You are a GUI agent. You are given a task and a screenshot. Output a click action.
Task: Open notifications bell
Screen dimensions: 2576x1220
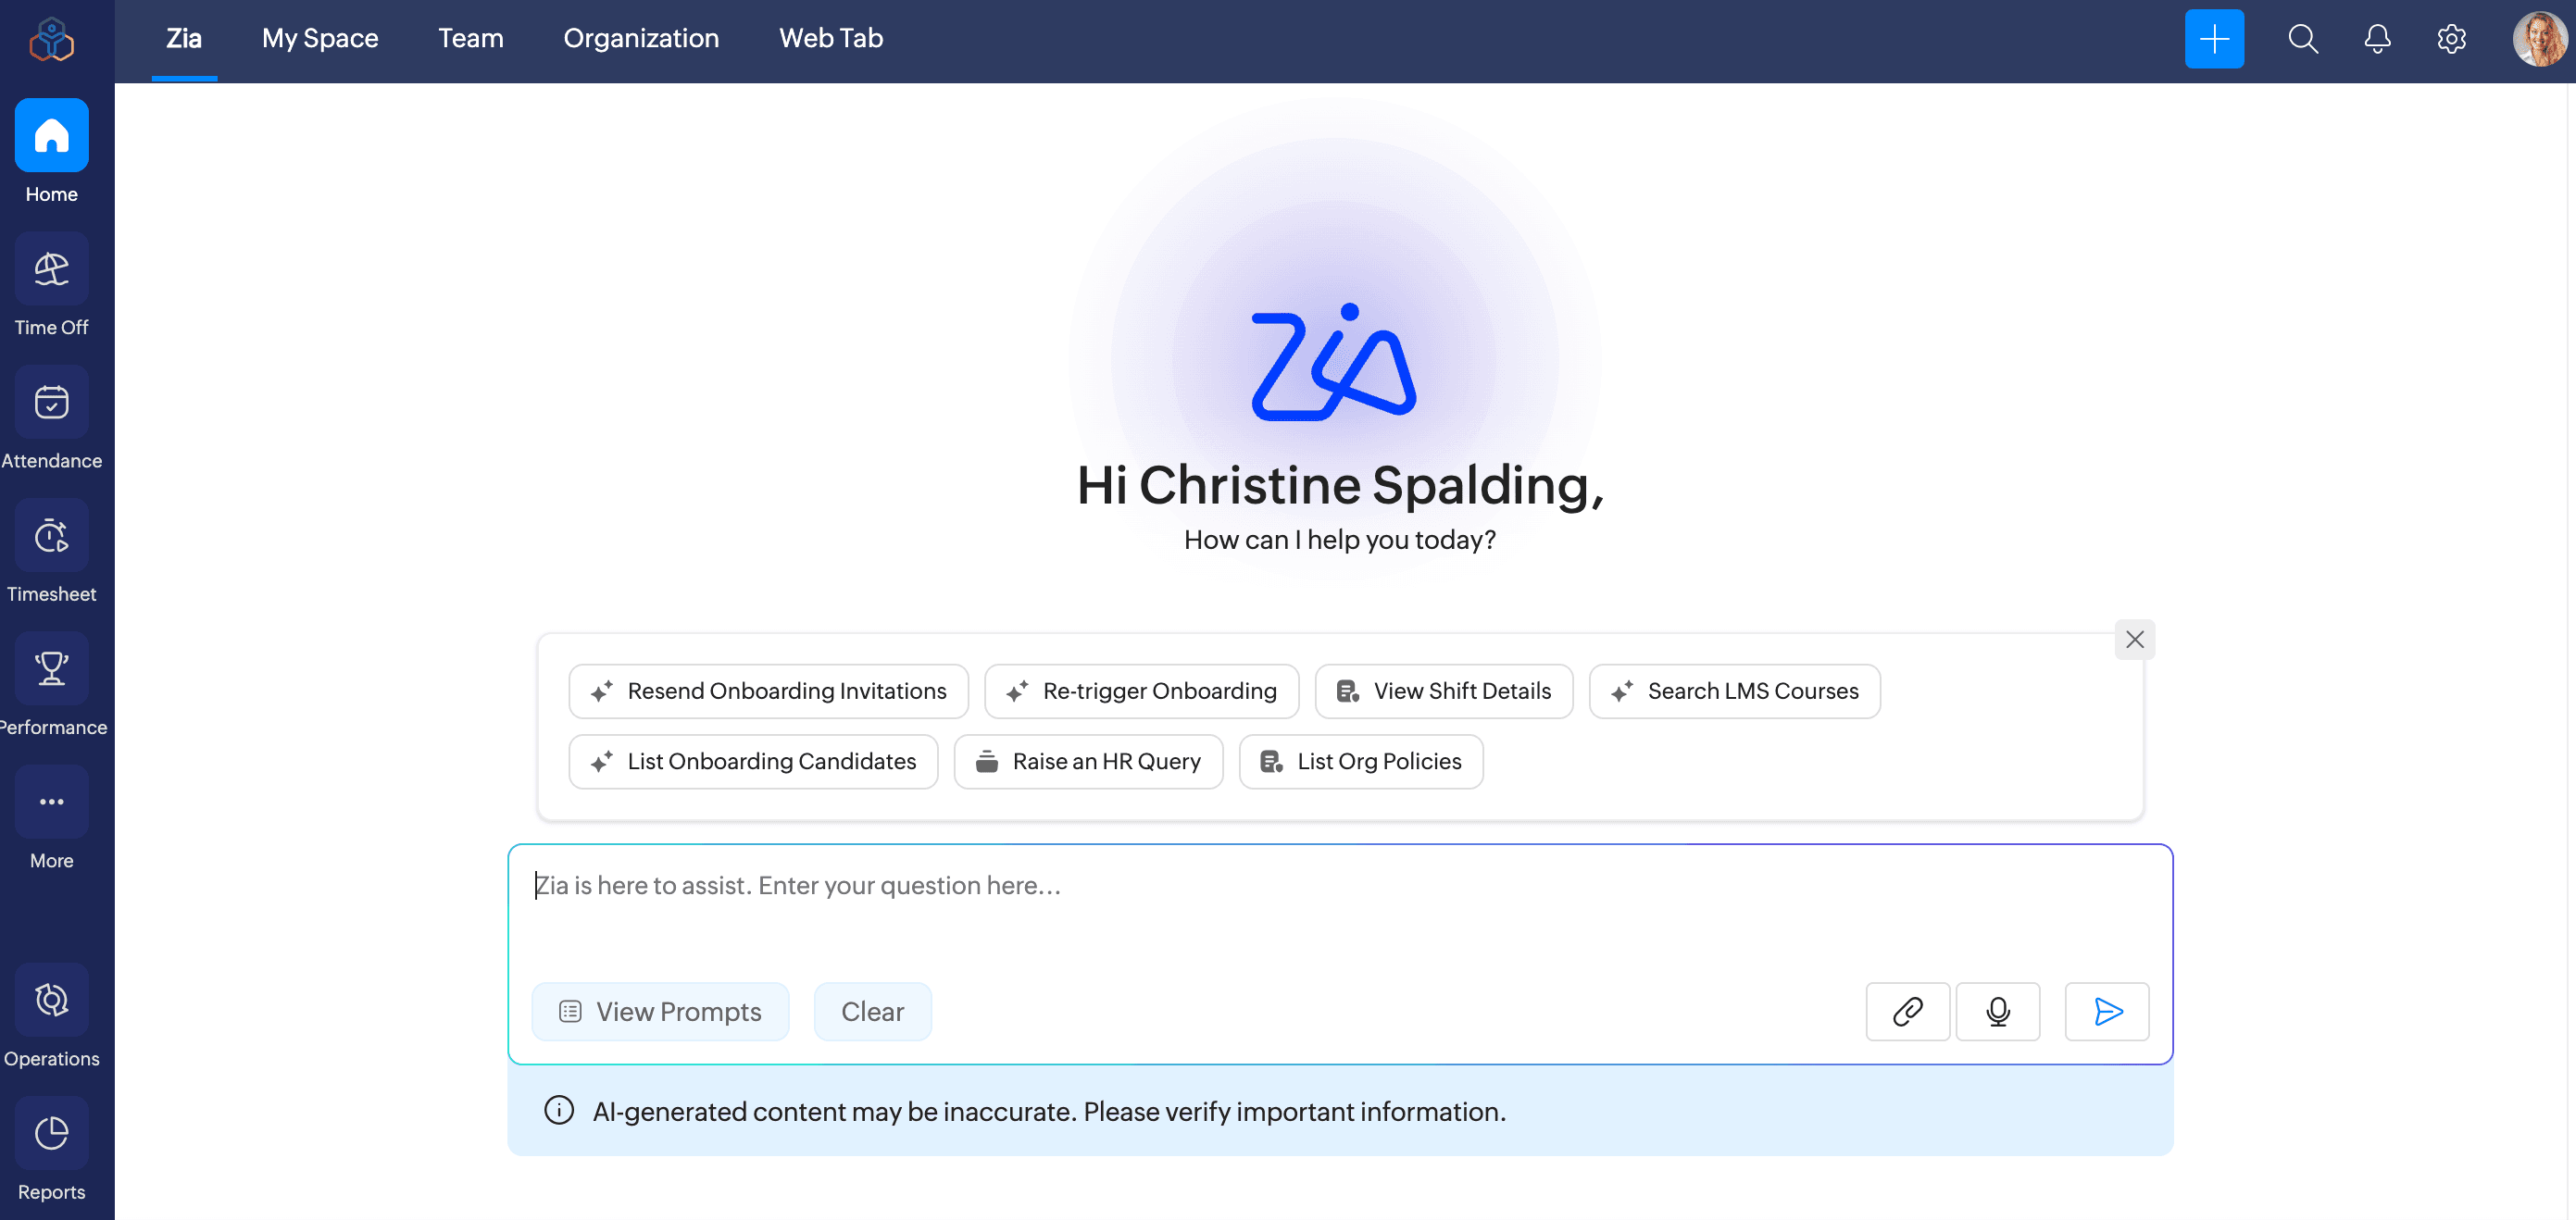[x=2377, y=39]
